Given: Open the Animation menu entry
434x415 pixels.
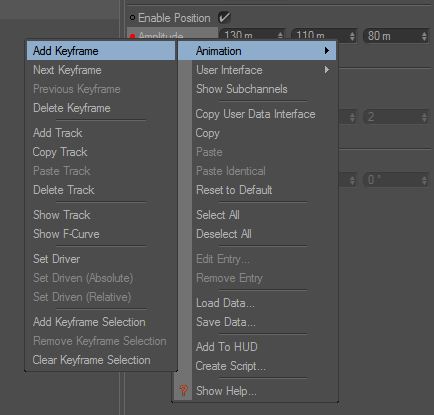Looking at the screenshot, I should pos(257,51).
